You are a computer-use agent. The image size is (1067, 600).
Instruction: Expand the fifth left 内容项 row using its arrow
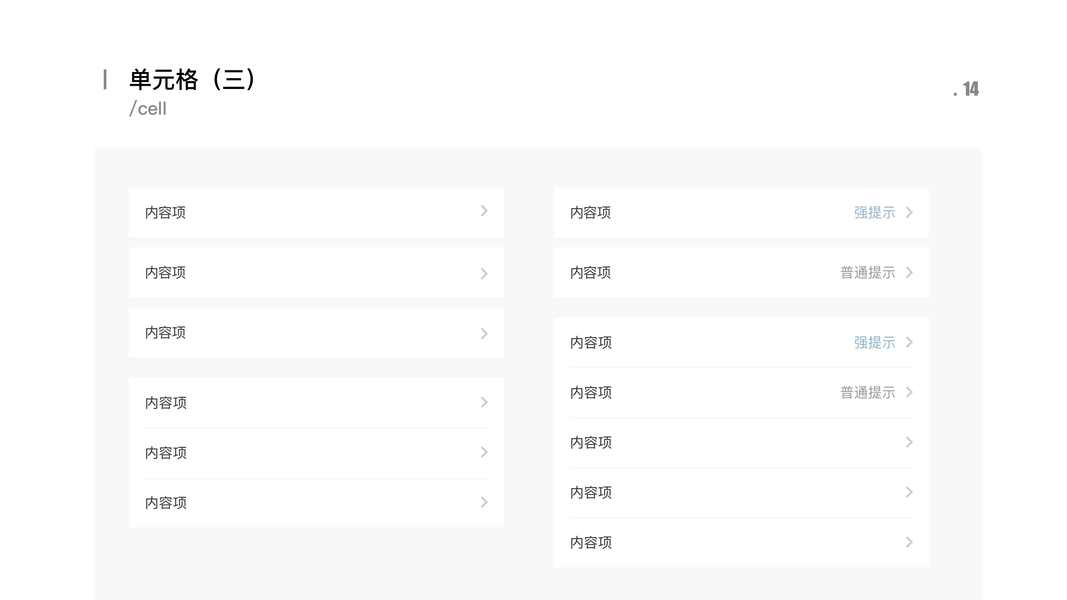(x=484, y=452)
